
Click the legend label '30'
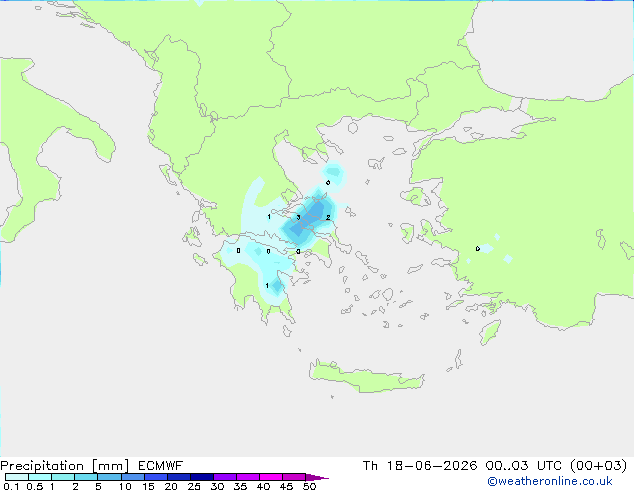217,486
